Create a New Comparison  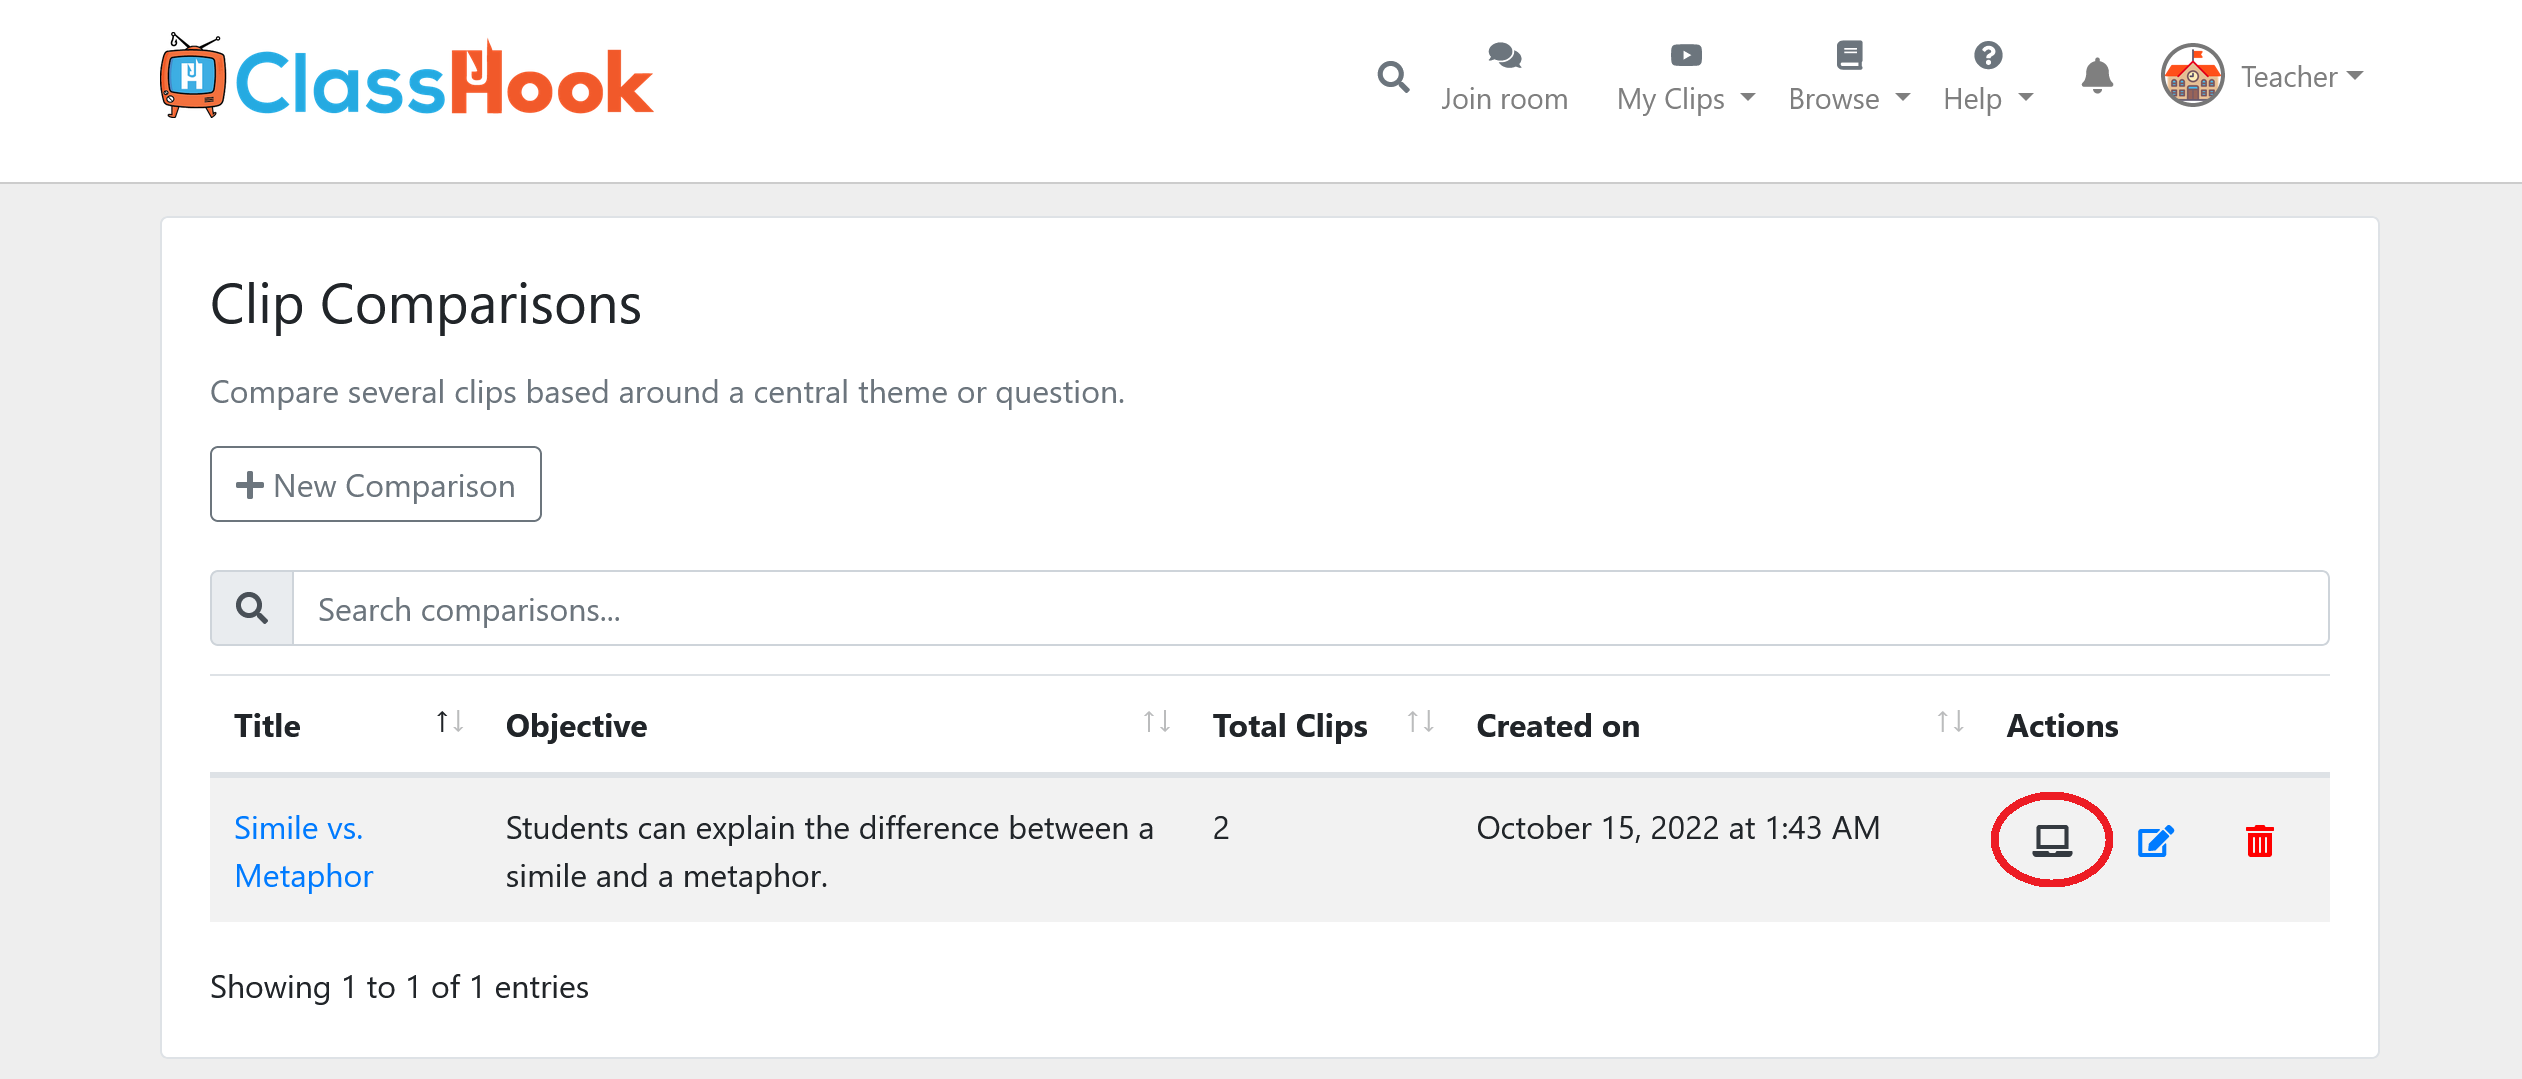[x=376, y=484]
